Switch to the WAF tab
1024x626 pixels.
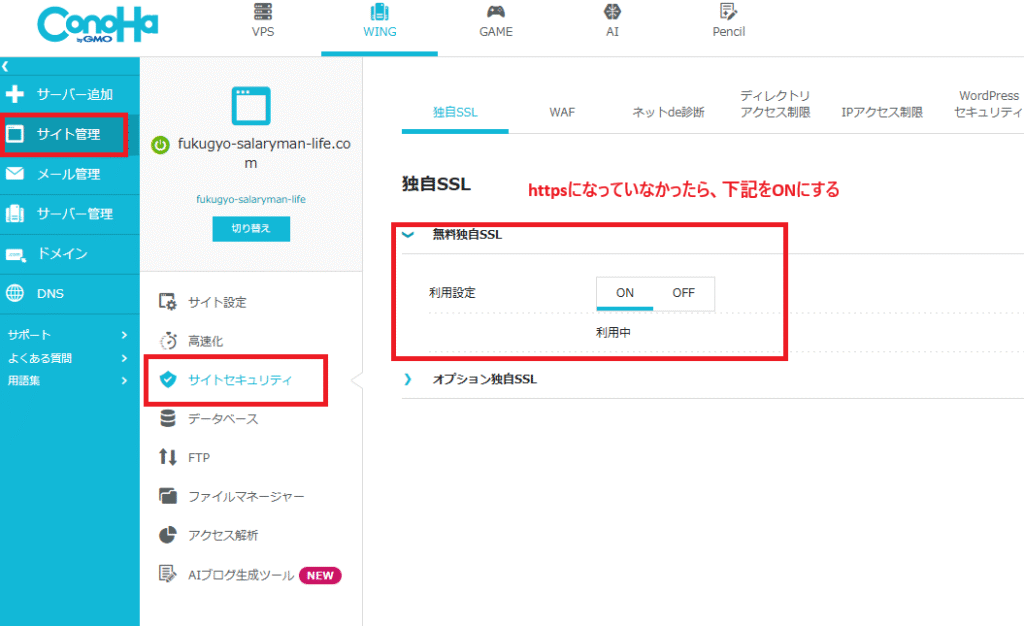pos(562,112)
